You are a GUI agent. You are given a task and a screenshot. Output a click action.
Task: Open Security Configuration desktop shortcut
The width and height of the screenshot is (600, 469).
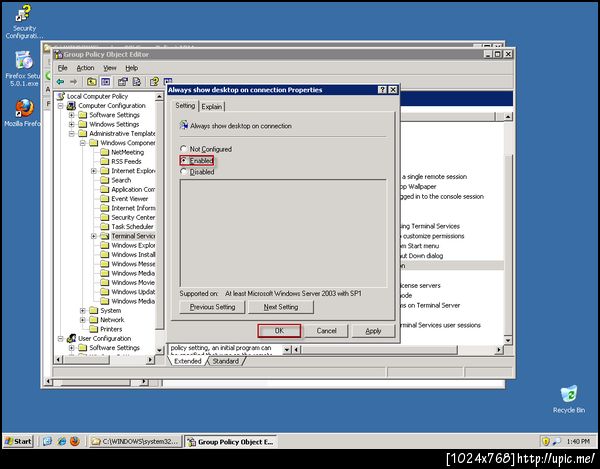pyautogui.click(x=24, y=22)
